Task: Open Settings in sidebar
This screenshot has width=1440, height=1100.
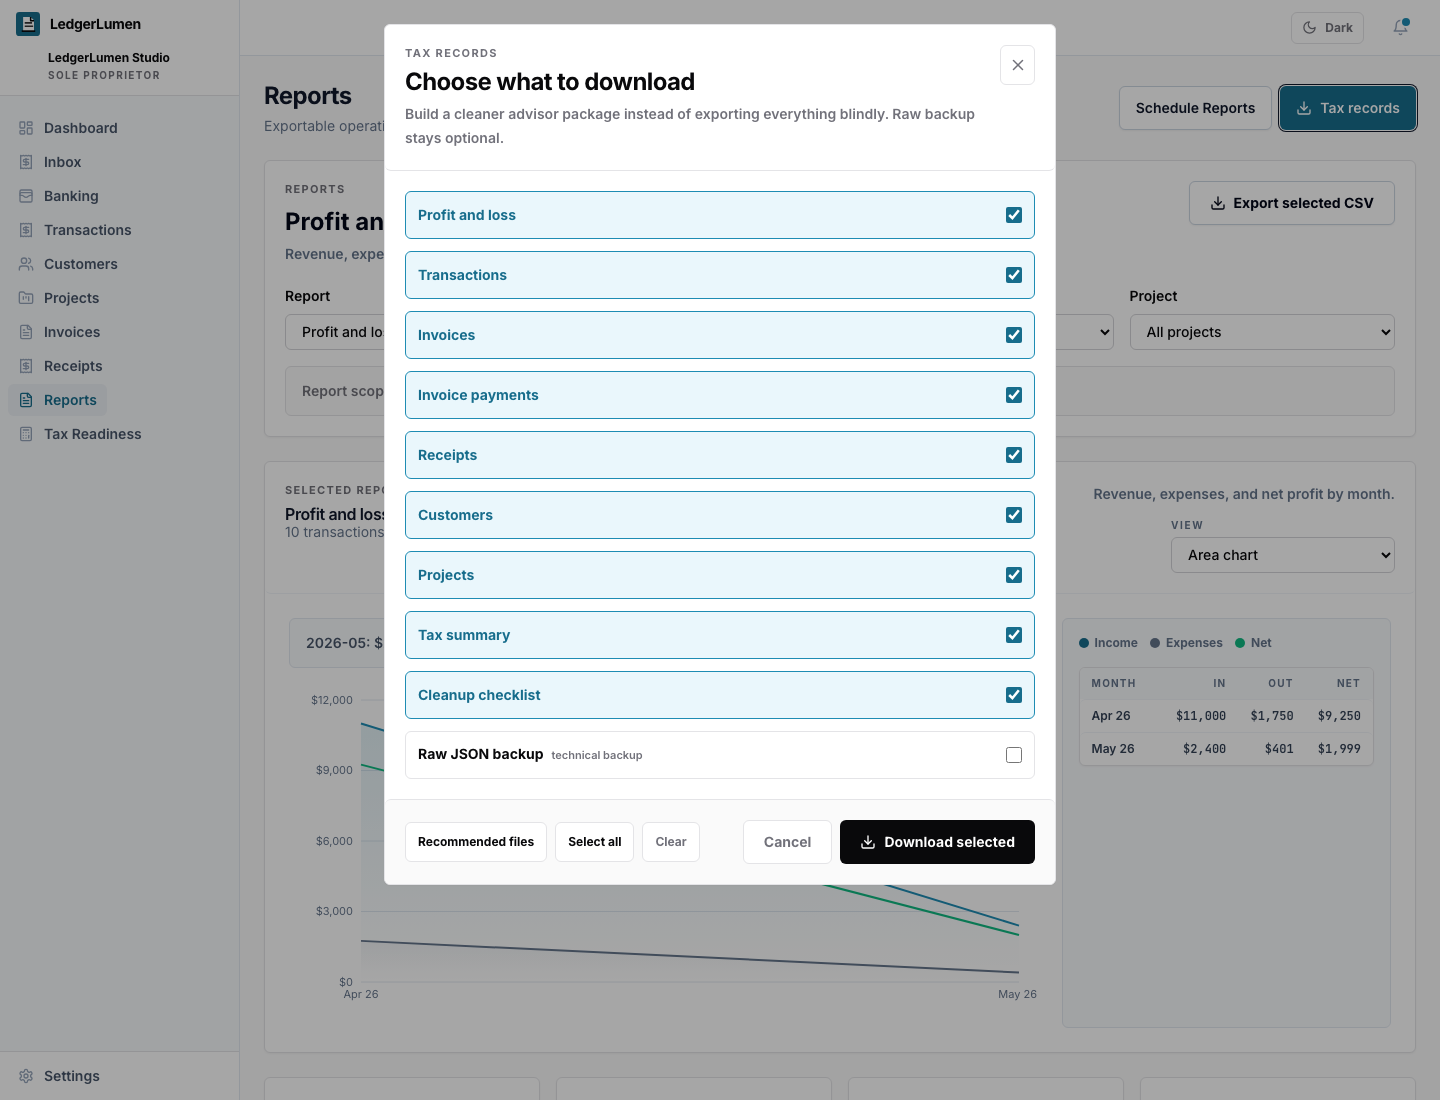Action: point(71,1076)
